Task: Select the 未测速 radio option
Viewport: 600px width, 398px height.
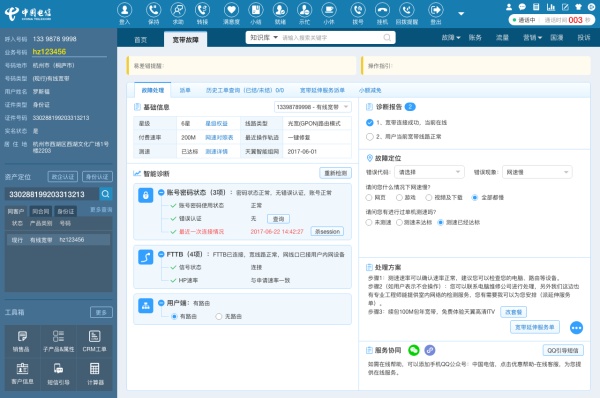Action: [x=369, y=222]
